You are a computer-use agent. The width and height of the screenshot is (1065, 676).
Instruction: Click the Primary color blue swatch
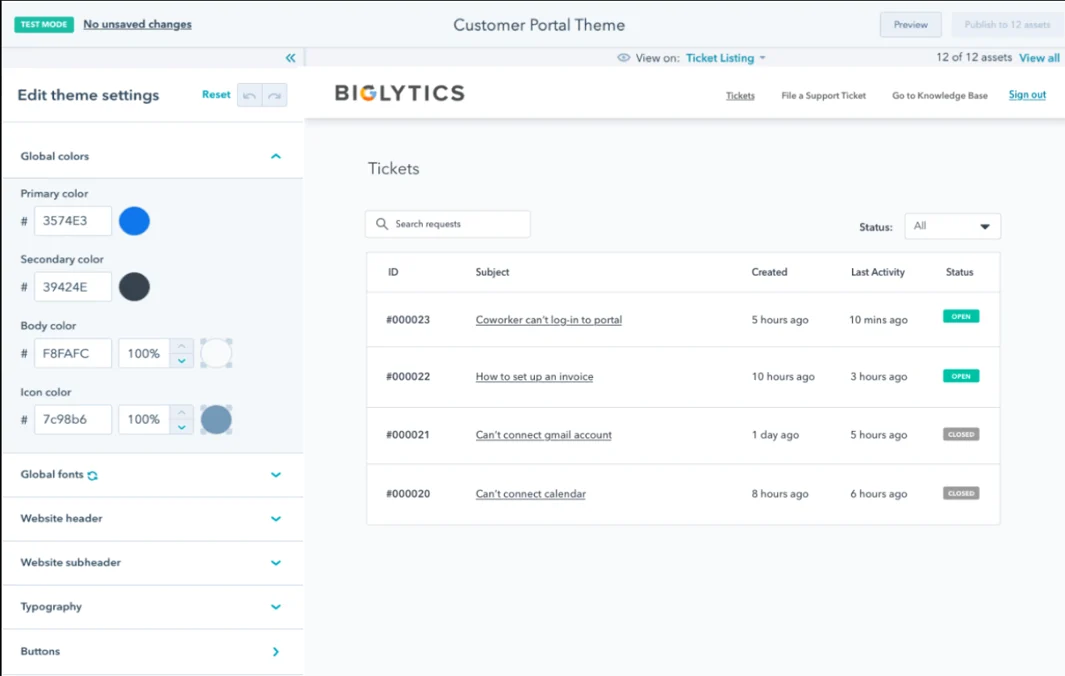(x=134, y=220)
